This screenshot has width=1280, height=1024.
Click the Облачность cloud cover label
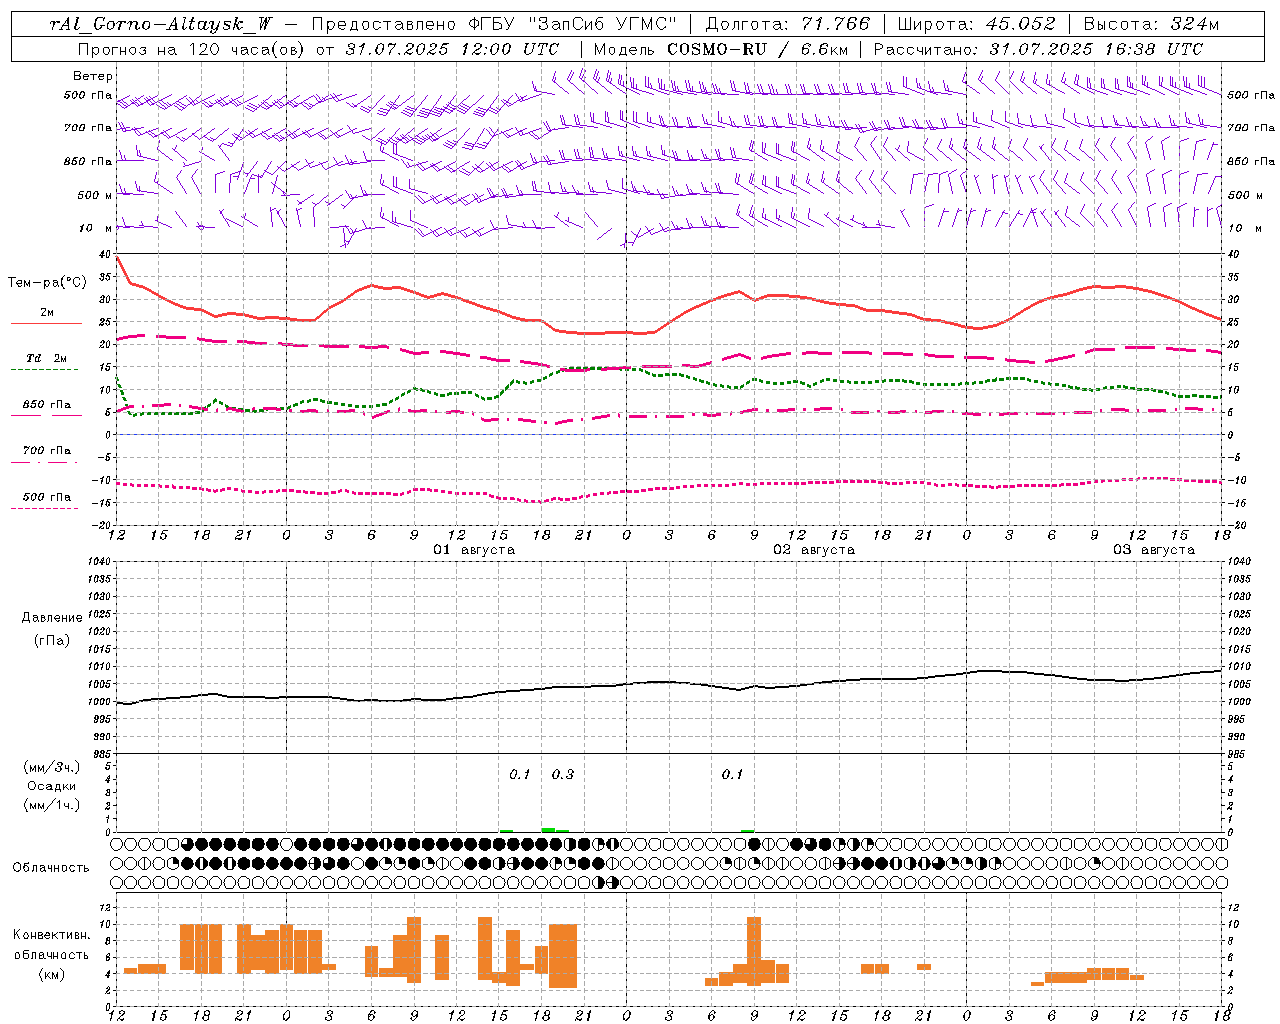[x=51, y=868]
